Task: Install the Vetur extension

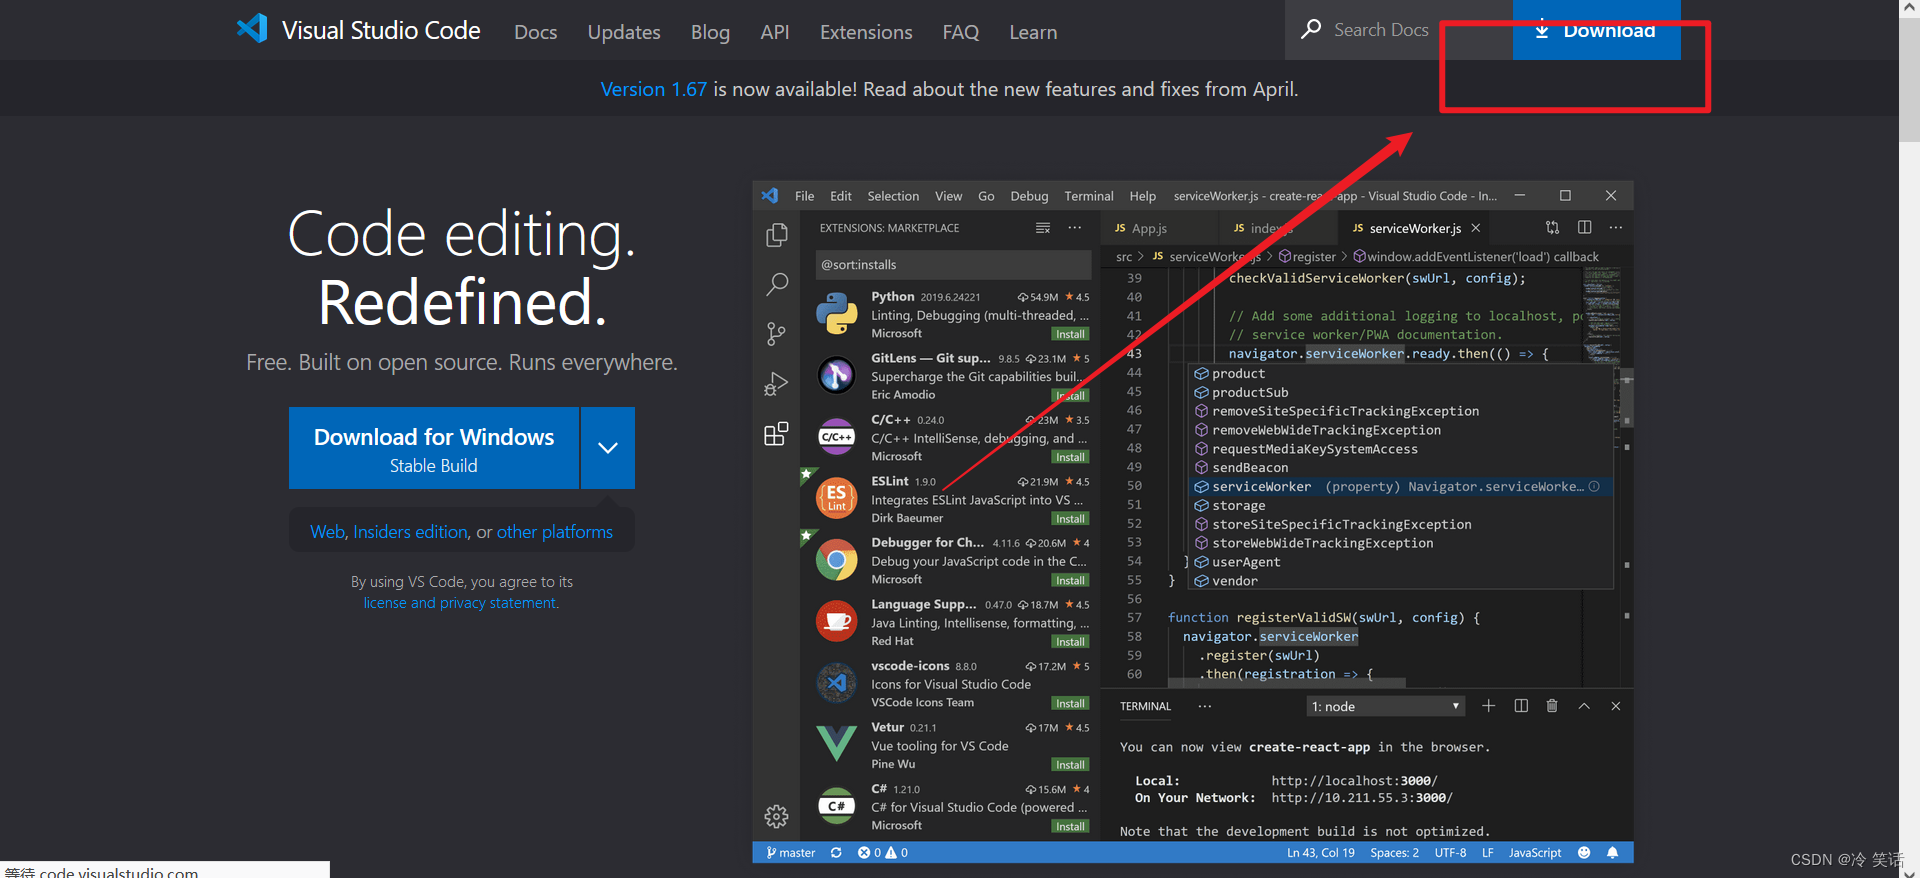Action: 1070,765
